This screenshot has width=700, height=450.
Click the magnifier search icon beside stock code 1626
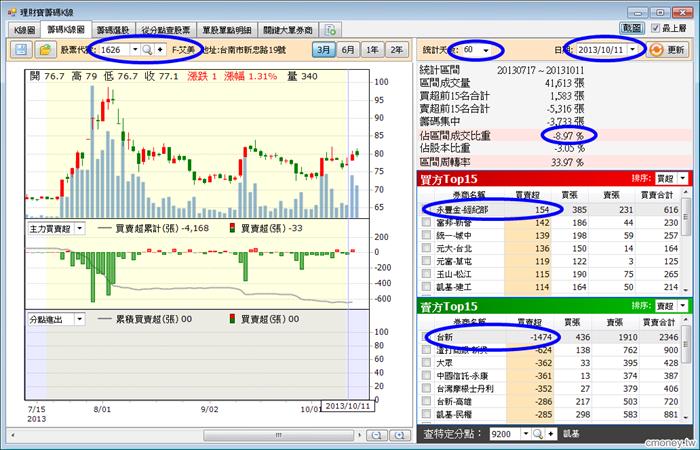click(147, 50)
